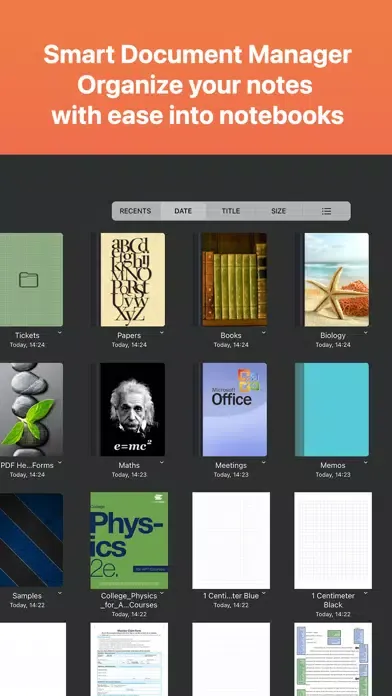This screenshot has height=696, width=392.
Task: Expand options chevron next to Papers
Action: [x=162, y=332]
